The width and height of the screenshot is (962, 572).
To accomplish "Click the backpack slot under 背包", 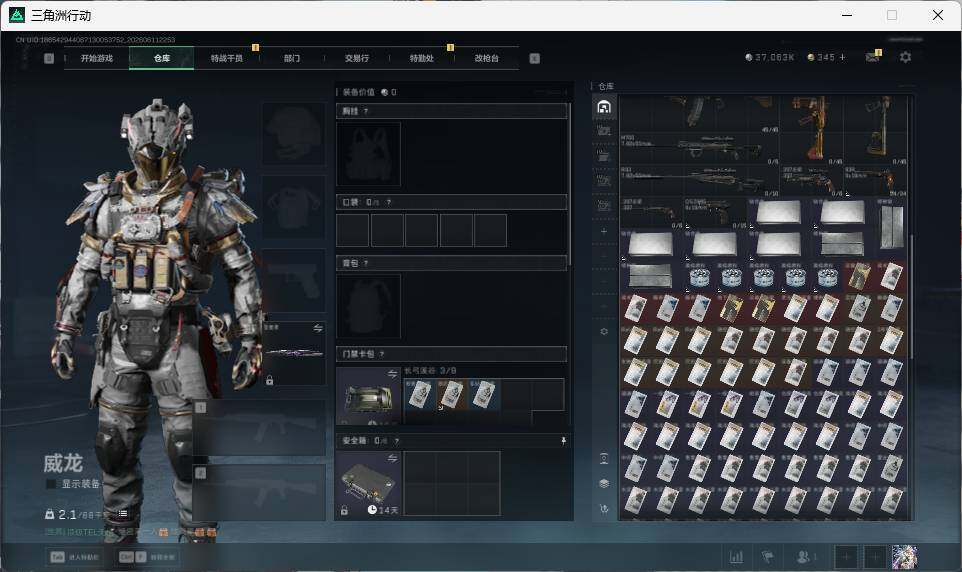I will pos(368,306).
